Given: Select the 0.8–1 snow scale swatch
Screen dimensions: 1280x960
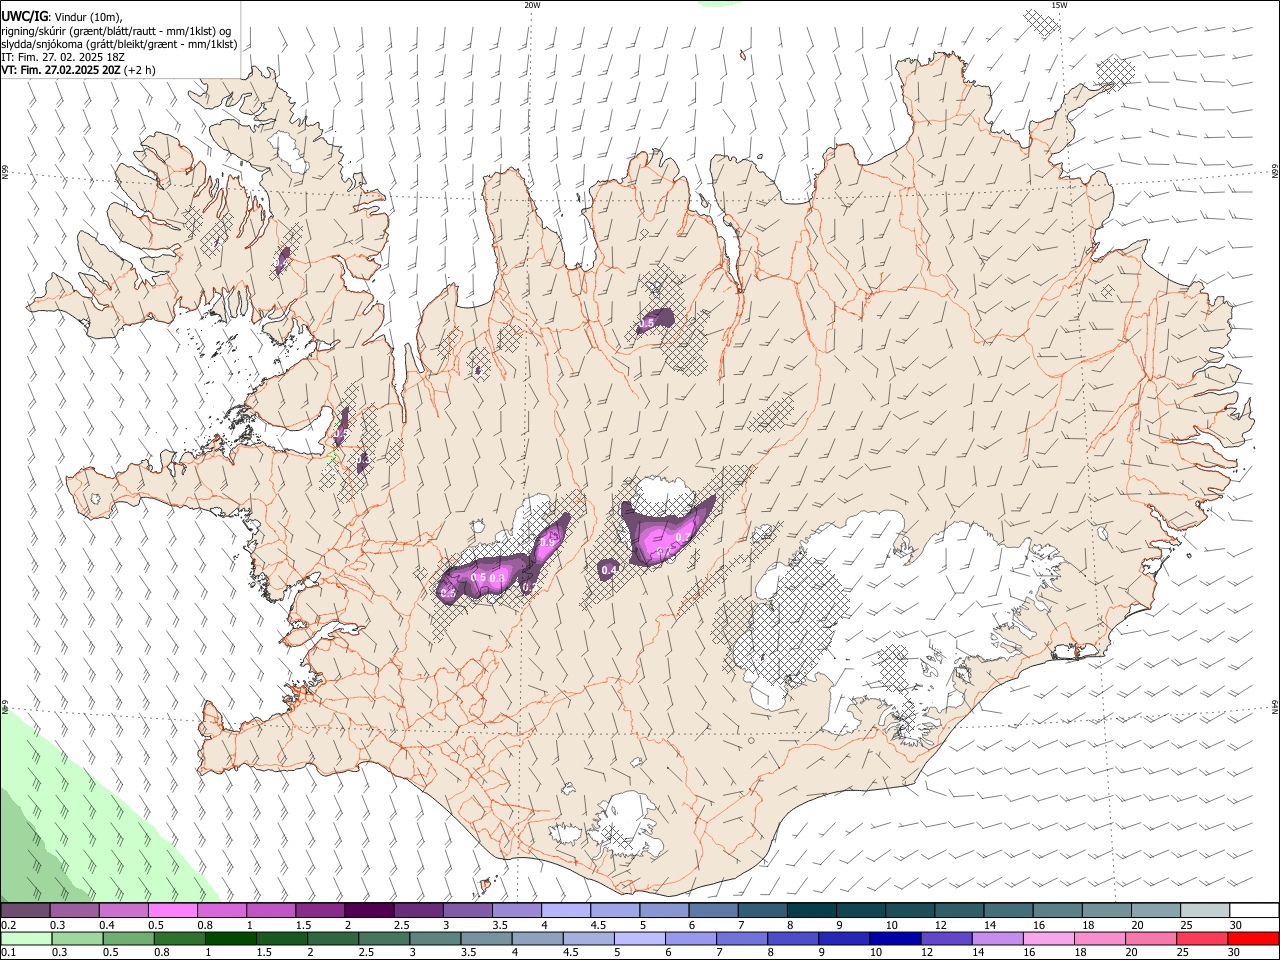Looking at the screenshot, I should pyautogui.click(x=223, y=910).
